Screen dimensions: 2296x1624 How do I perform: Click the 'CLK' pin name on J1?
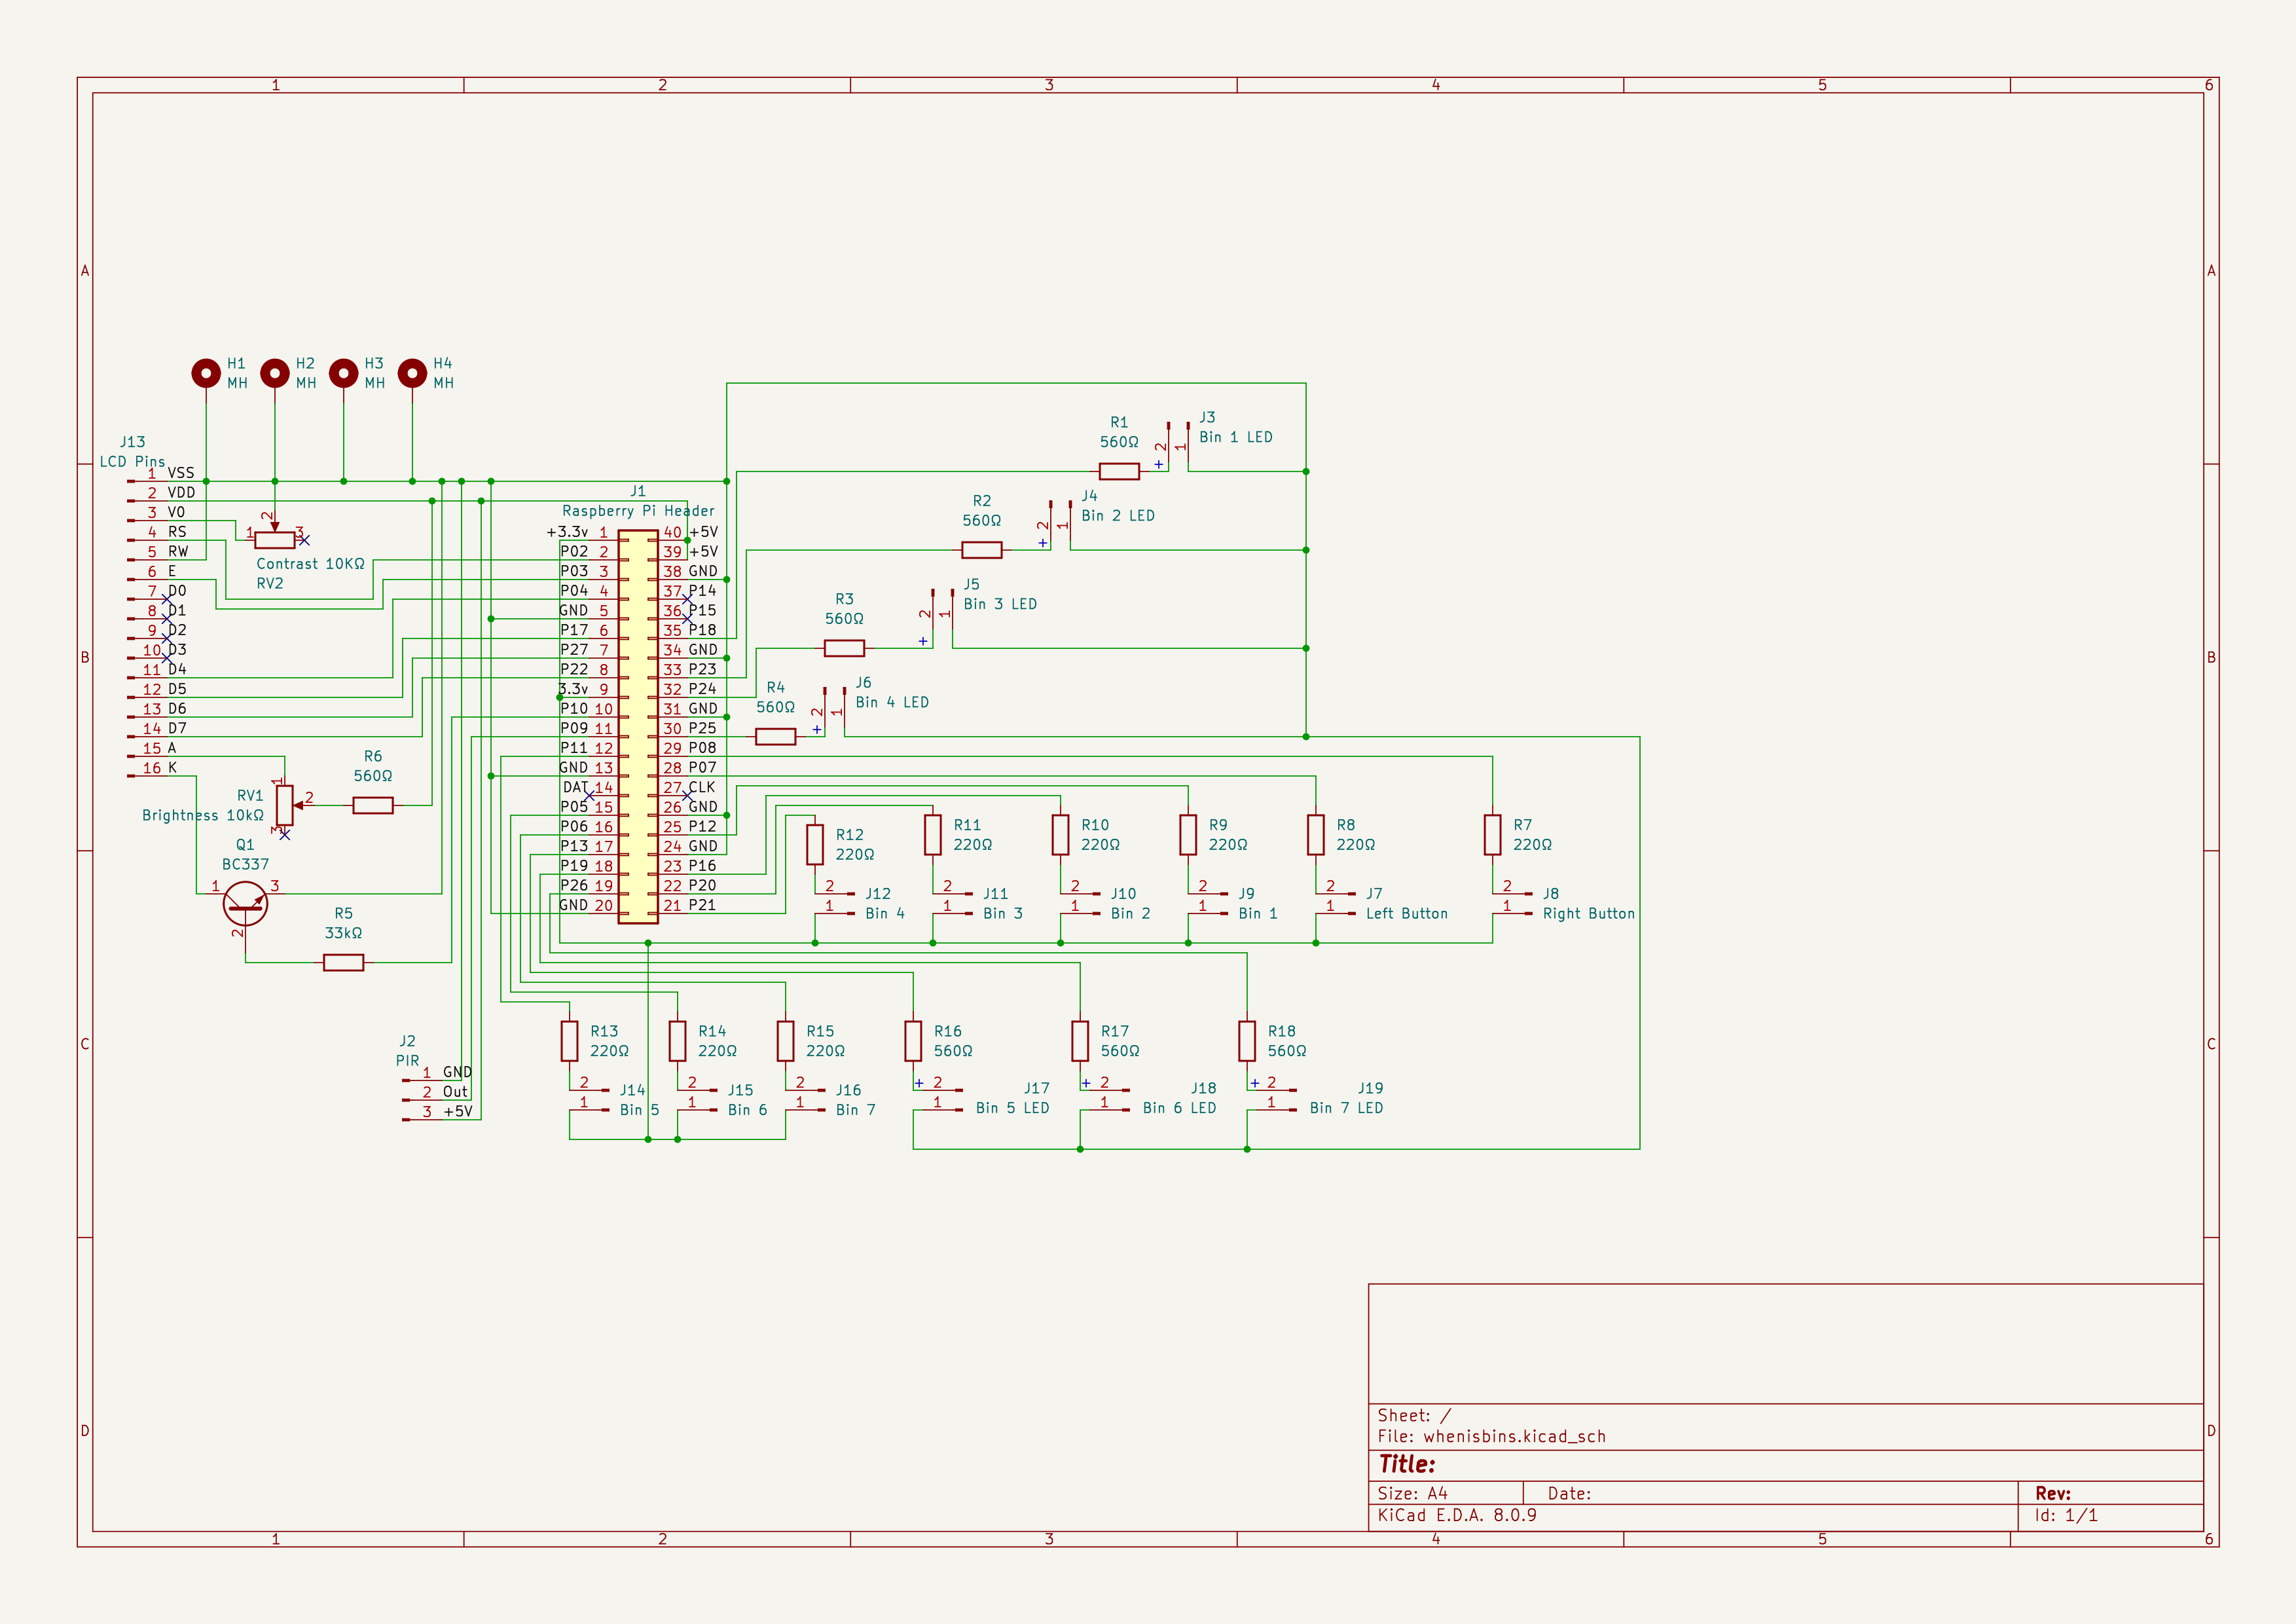[x=702, y=788]
